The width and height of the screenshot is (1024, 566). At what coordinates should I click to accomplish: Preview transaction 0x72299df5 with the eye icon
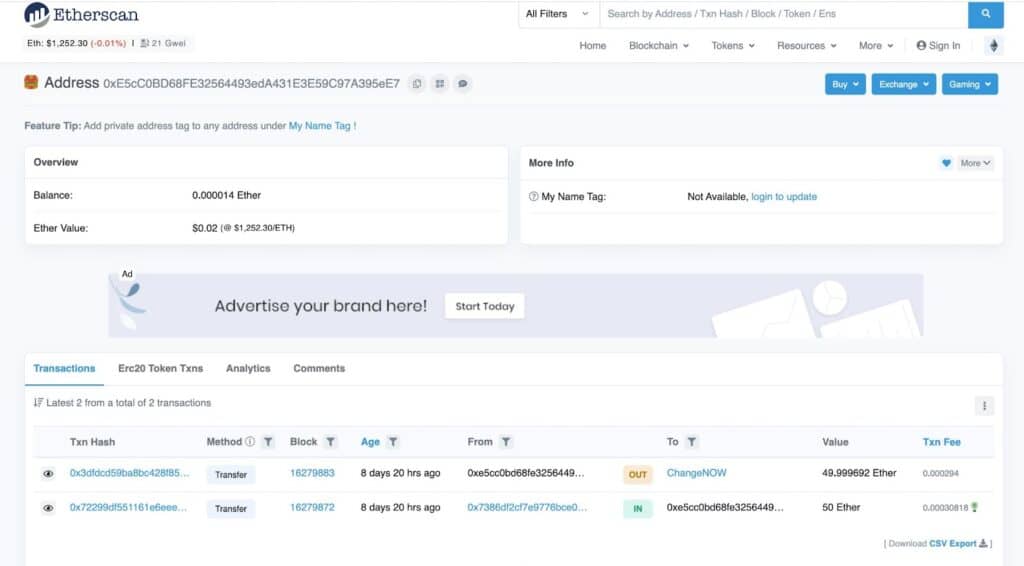click(x=48, y=507)
